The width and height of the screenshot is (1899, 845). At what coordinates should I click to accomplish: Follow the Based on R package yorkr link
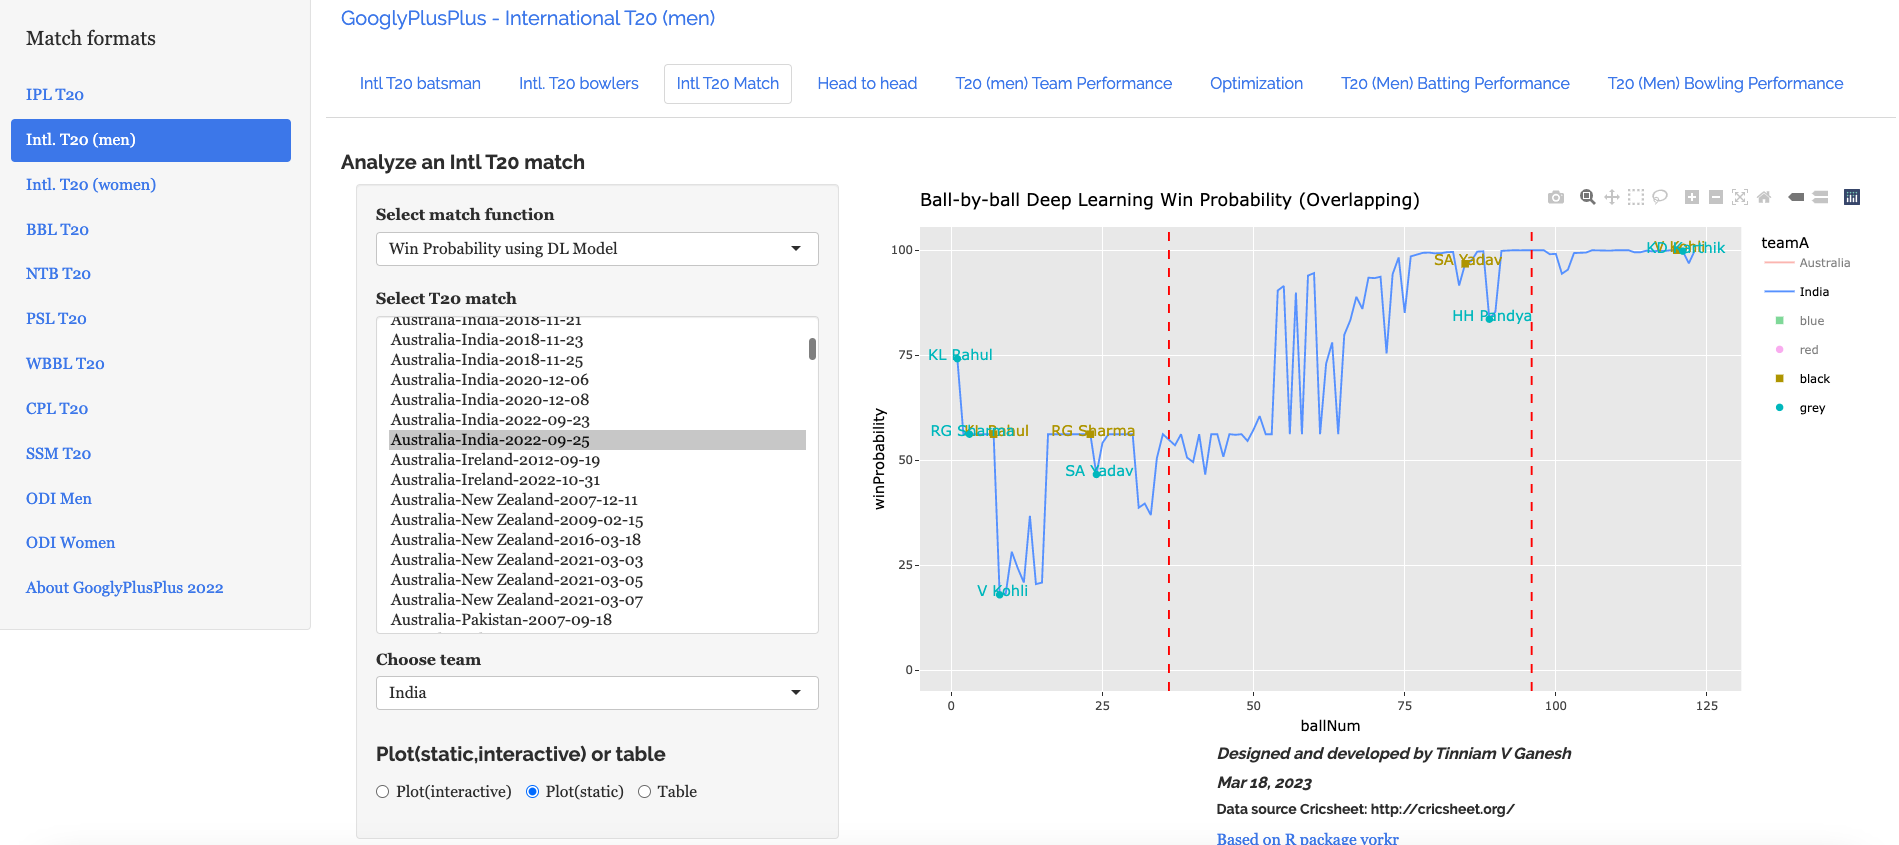tap(1307, 838)
